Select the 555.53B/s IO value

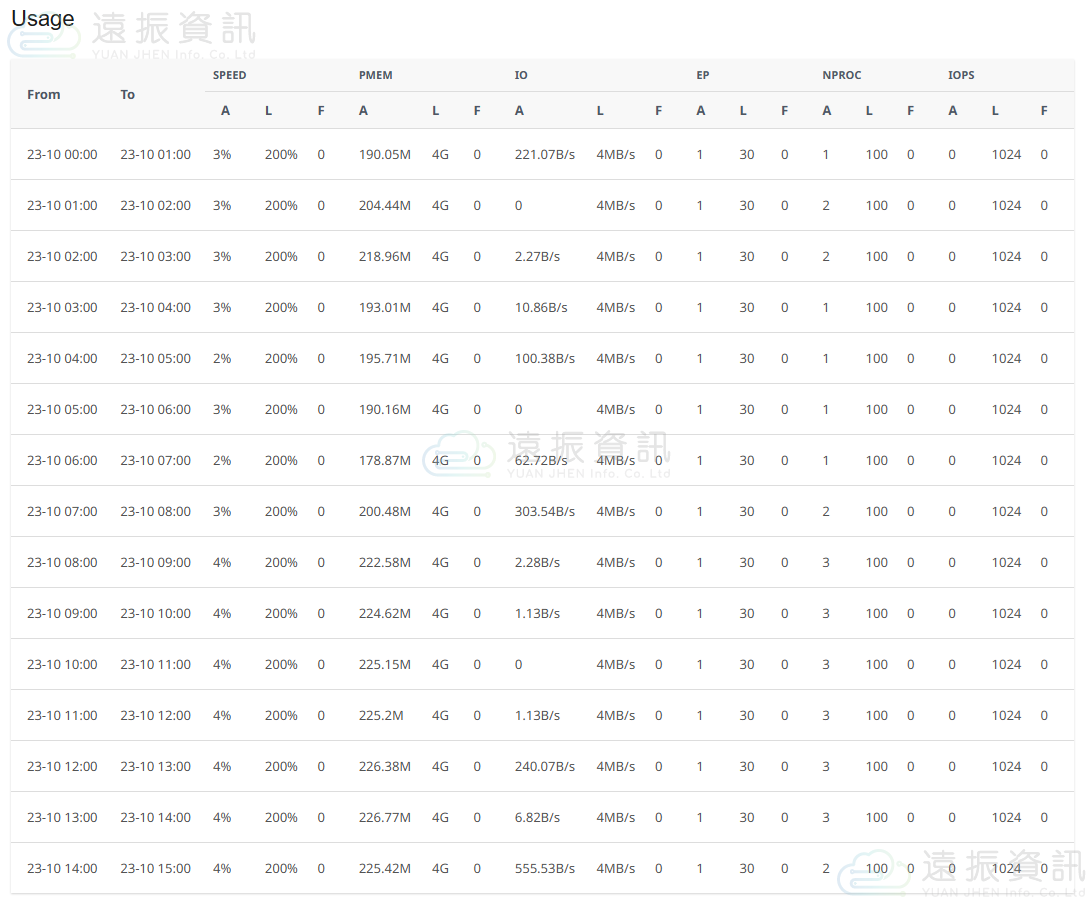point(545,868)
